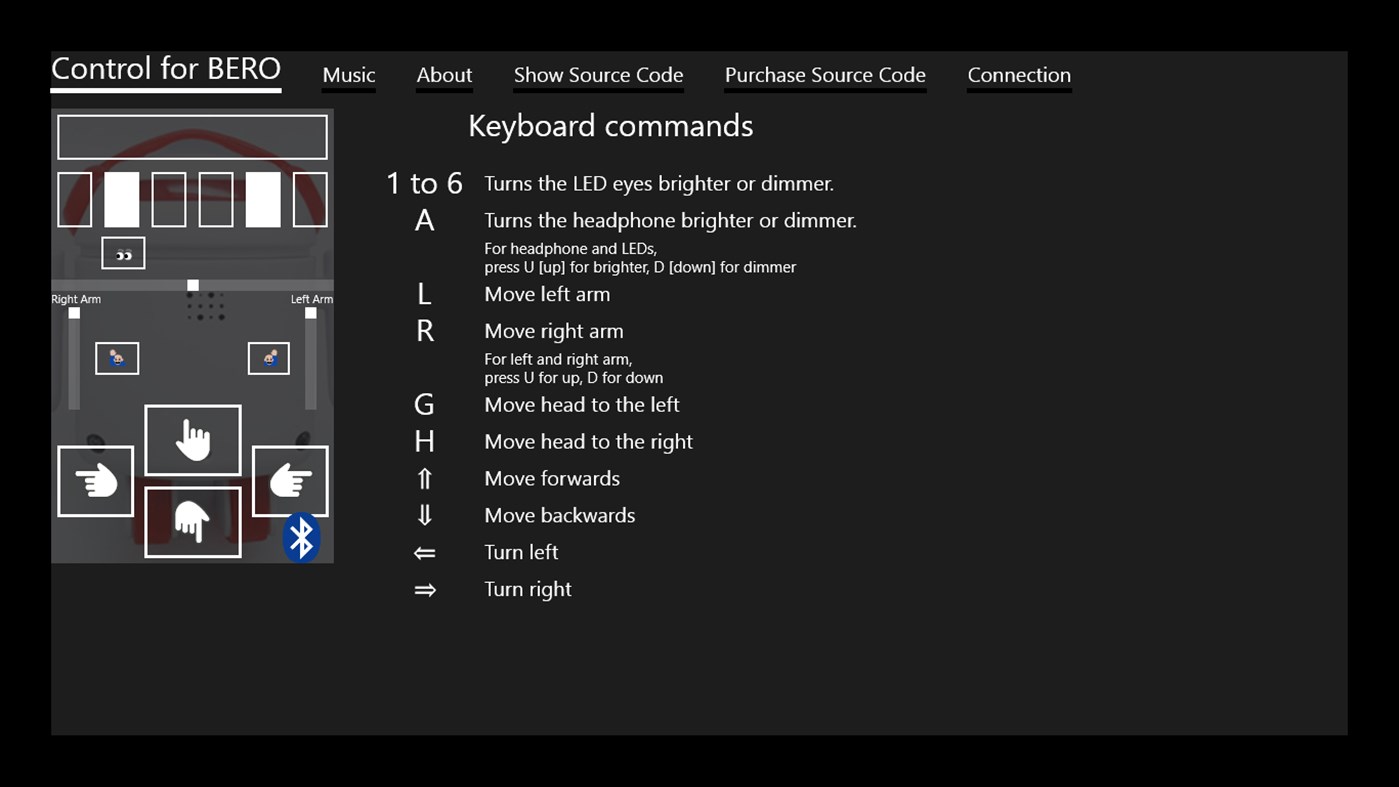
Task: Click the wide headphone box above LEDs
Action: [x=192, y=137]
